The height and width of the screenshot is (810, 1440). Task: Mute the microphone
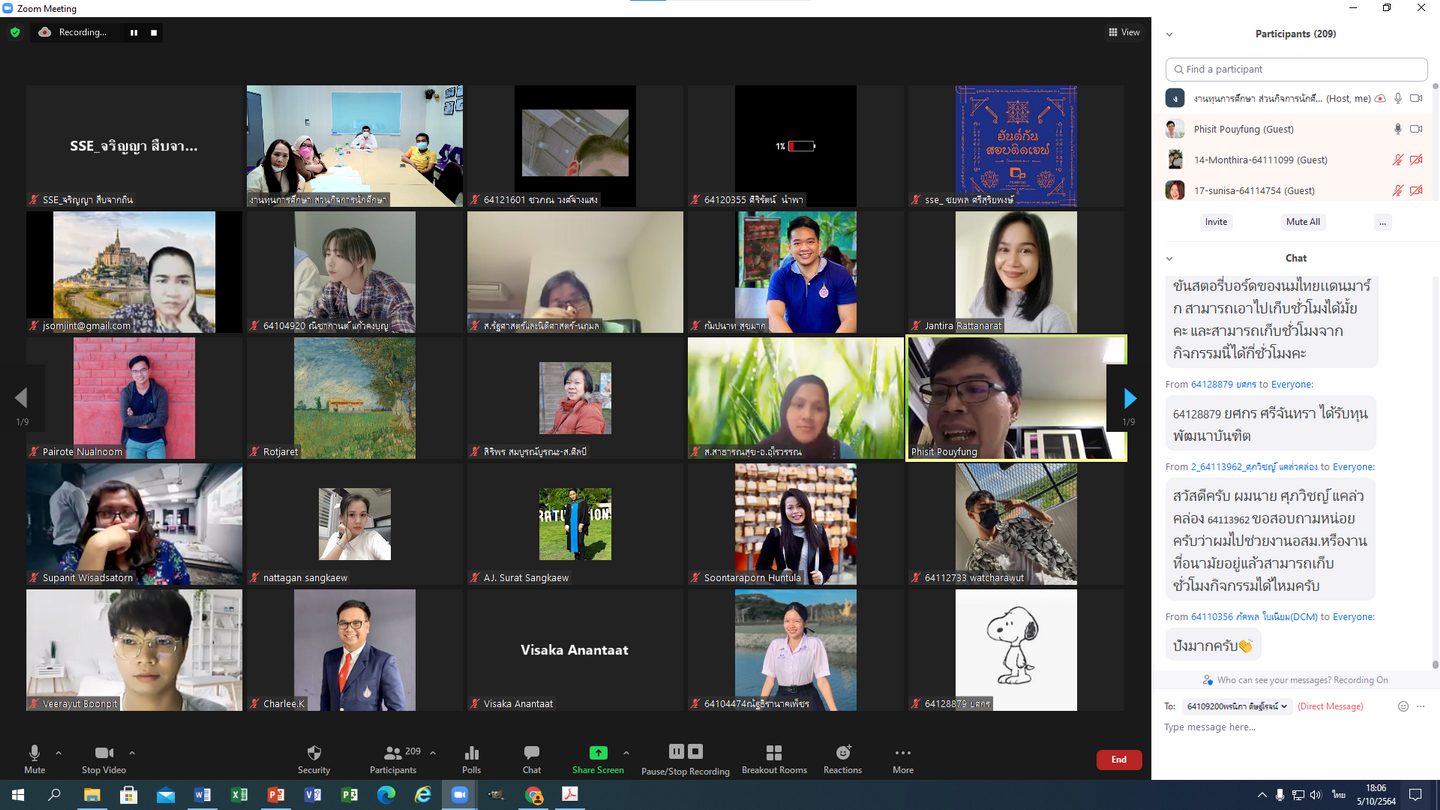pyautogui.click(x=34, y=758)
